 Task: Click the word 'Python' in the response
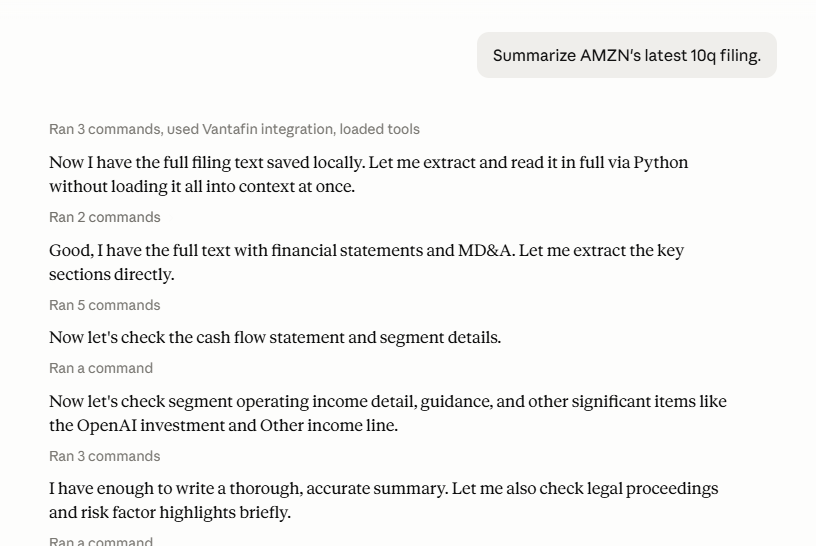click(x=660, y=162)
